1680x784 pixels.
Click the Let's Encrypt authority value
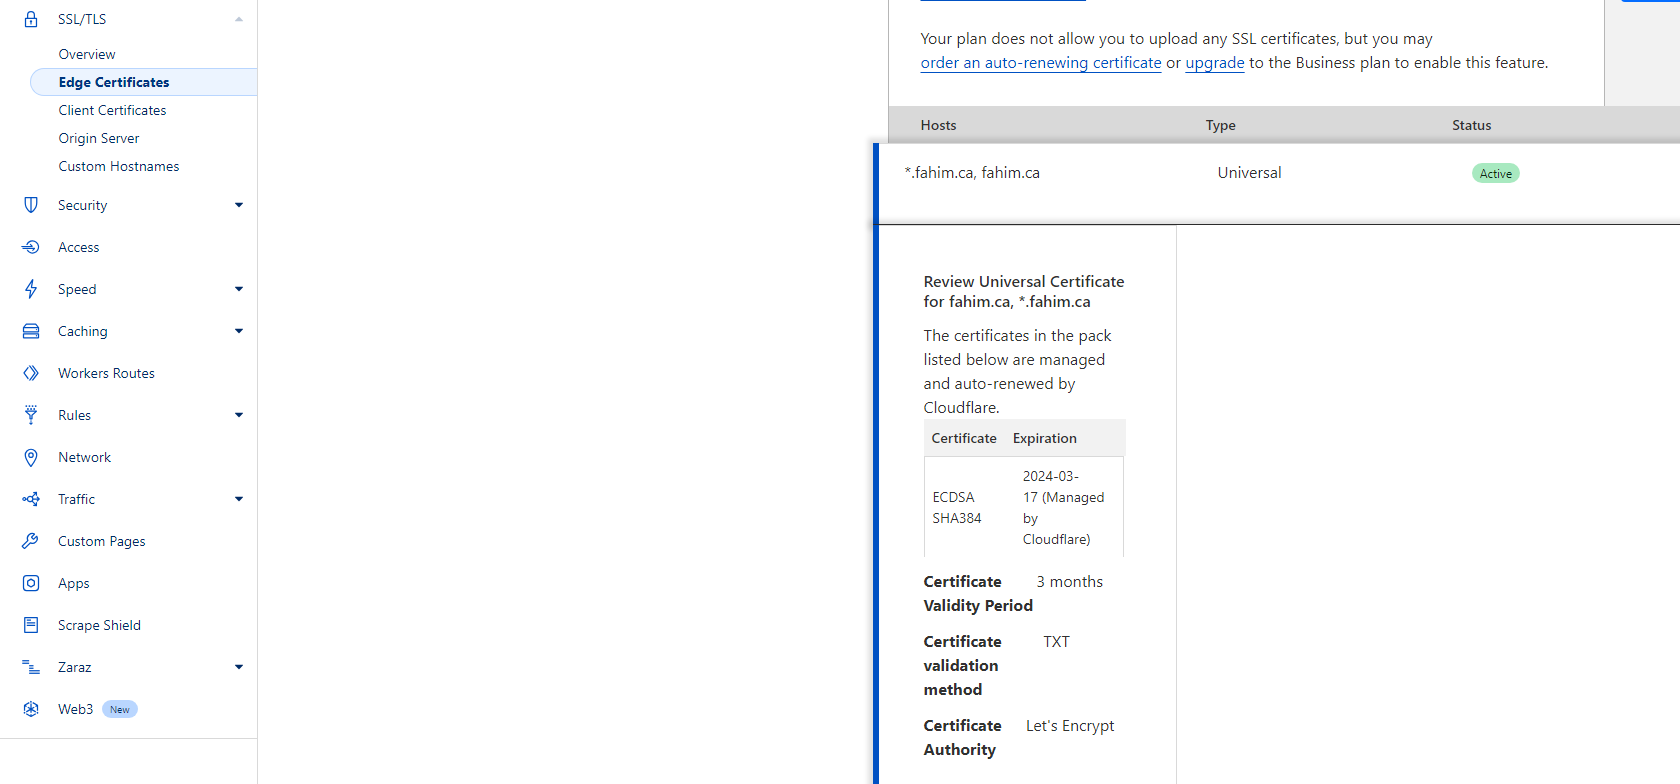click(x=1070, y=726)
